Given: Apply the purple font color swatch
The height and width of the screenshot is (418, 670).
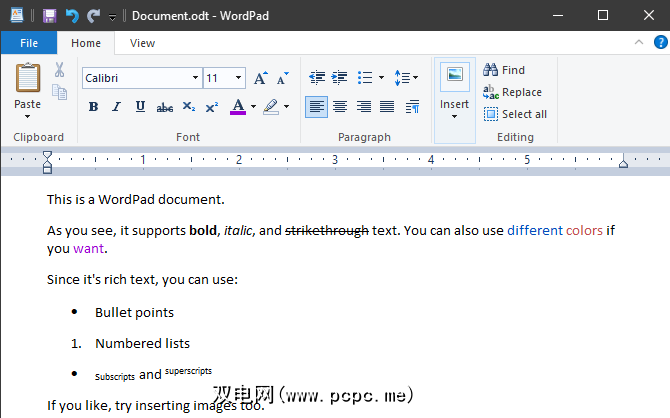Looking at the screenshot, I should [237, 107].
